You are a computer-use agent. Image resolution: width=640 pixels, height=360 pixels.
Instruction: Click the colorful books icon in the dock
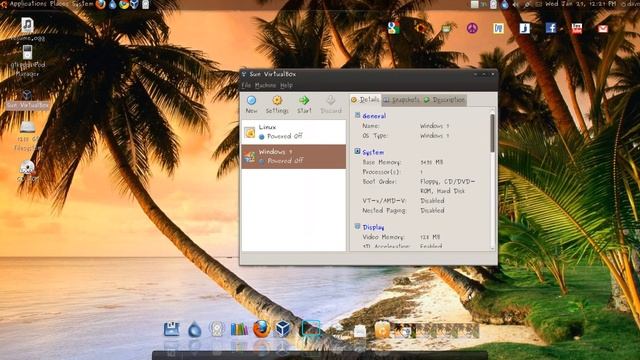click(239, 329)
